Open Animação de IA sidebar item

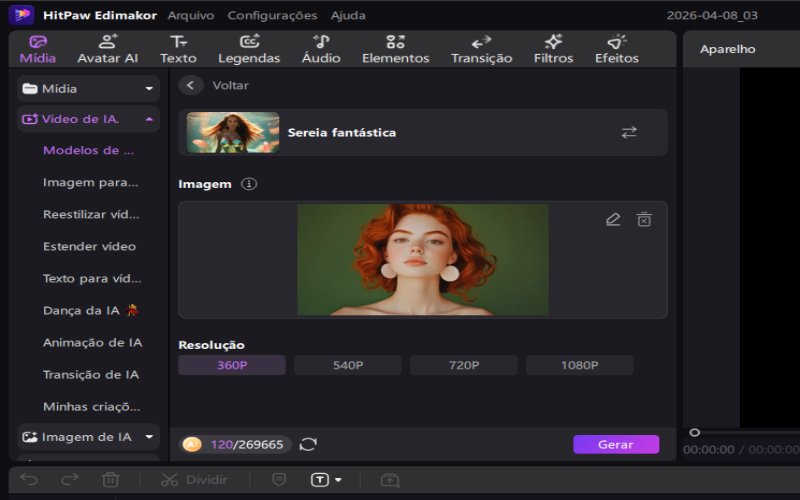(92, 342)
